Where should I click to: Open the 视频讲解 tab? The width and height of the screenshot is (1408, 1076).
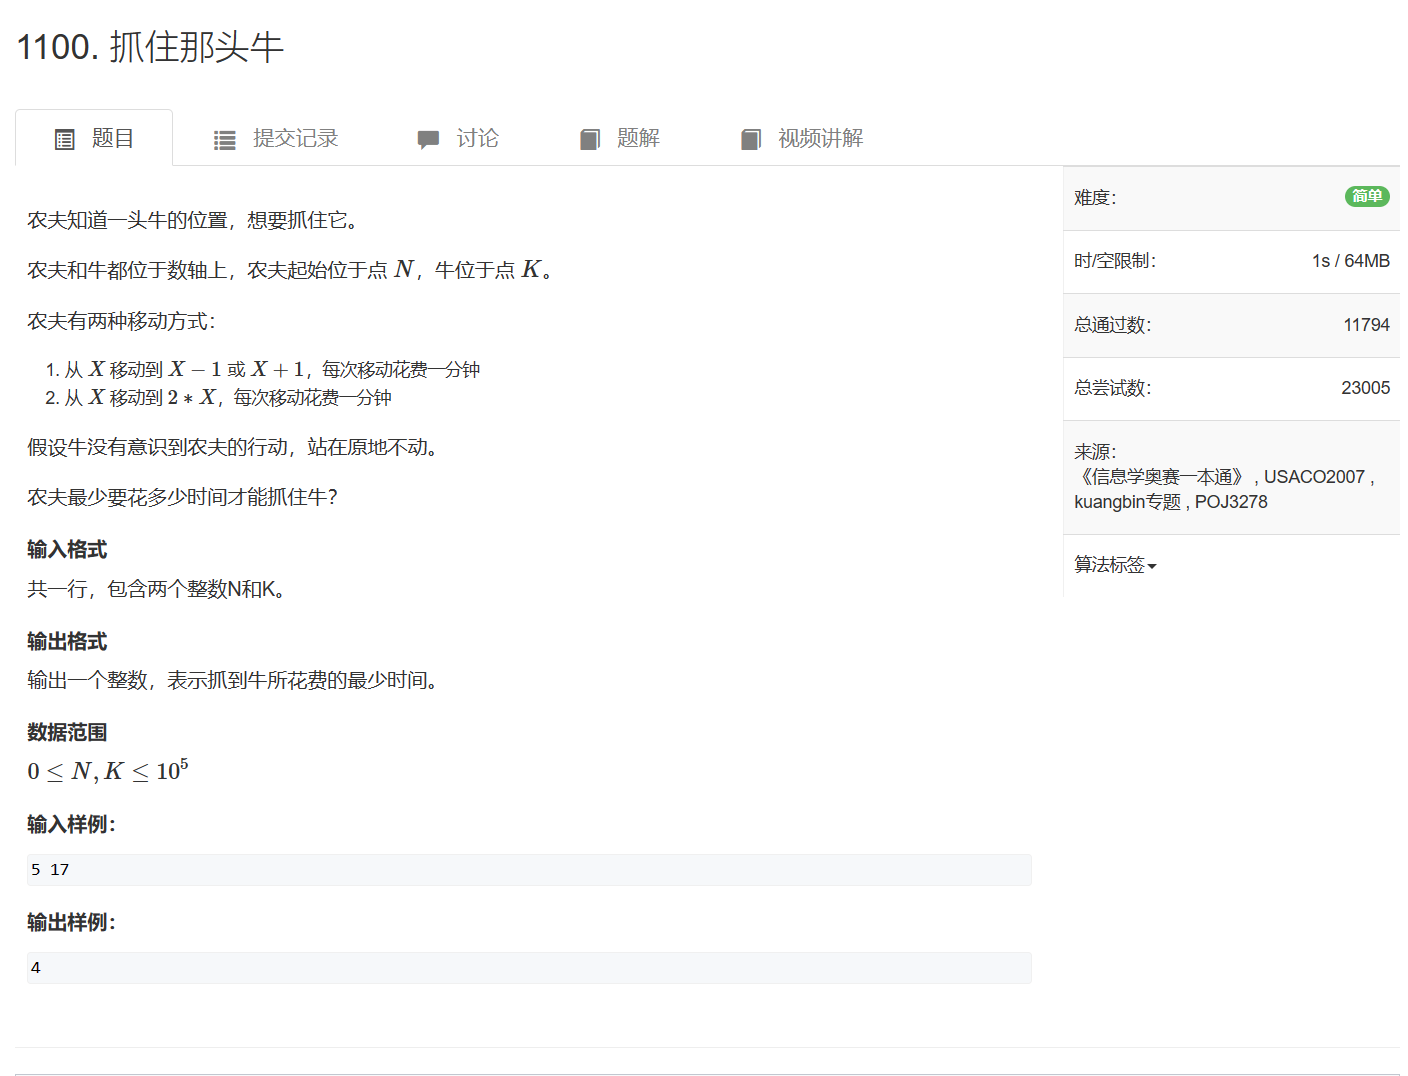coord(802,138)
